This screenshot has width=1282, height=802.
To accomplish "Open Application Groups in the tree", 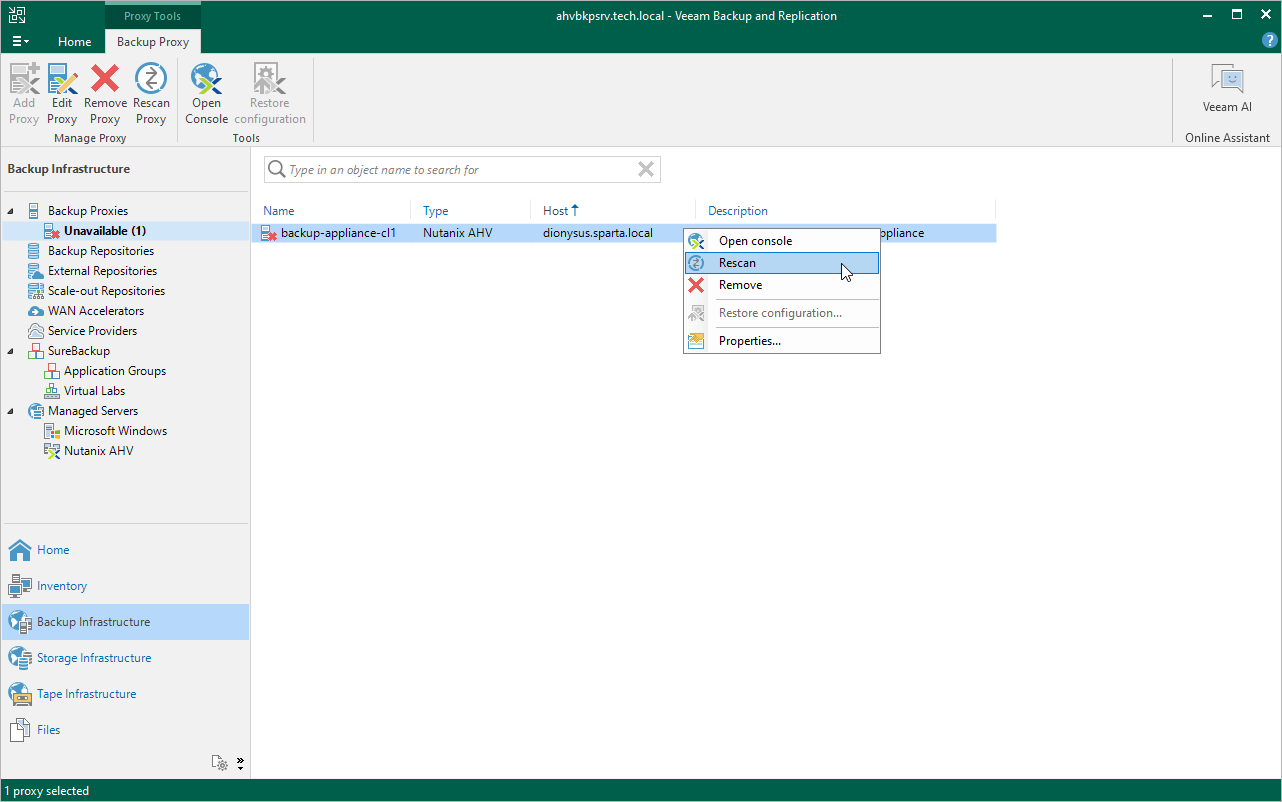I will pos(115,371).
